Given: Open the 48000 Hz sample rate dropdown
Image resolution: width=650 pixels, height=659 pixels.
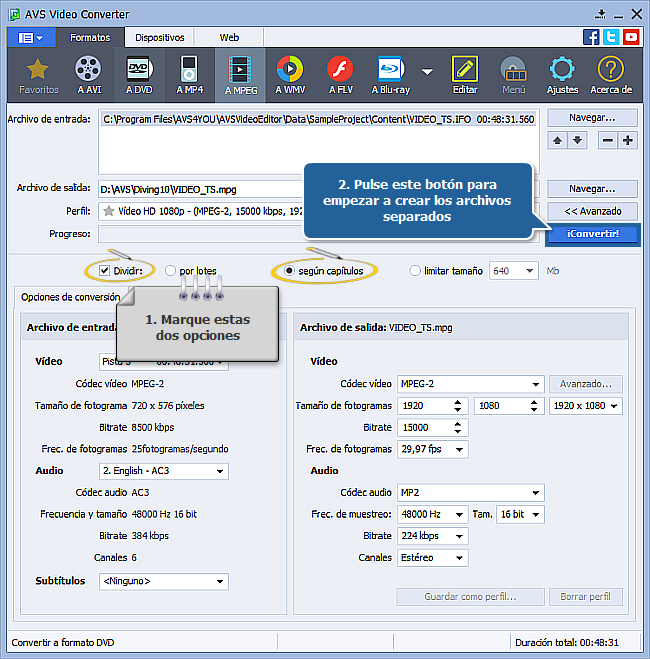Looking at the screenshot, I should (x=432, y=514).
